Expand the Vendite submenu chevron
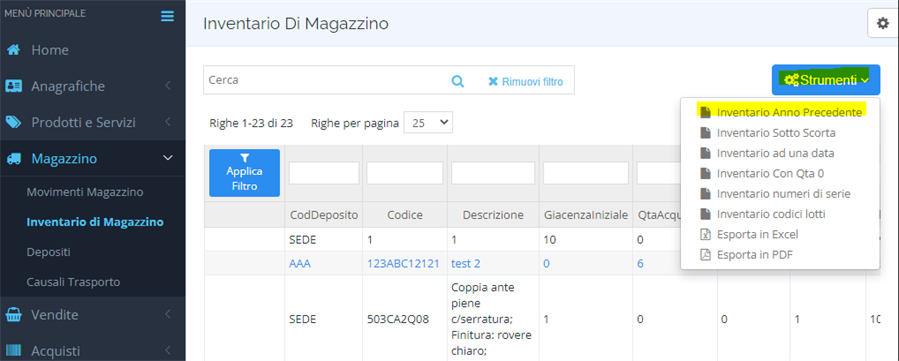 pyautogui.click(x=168, y=315)
